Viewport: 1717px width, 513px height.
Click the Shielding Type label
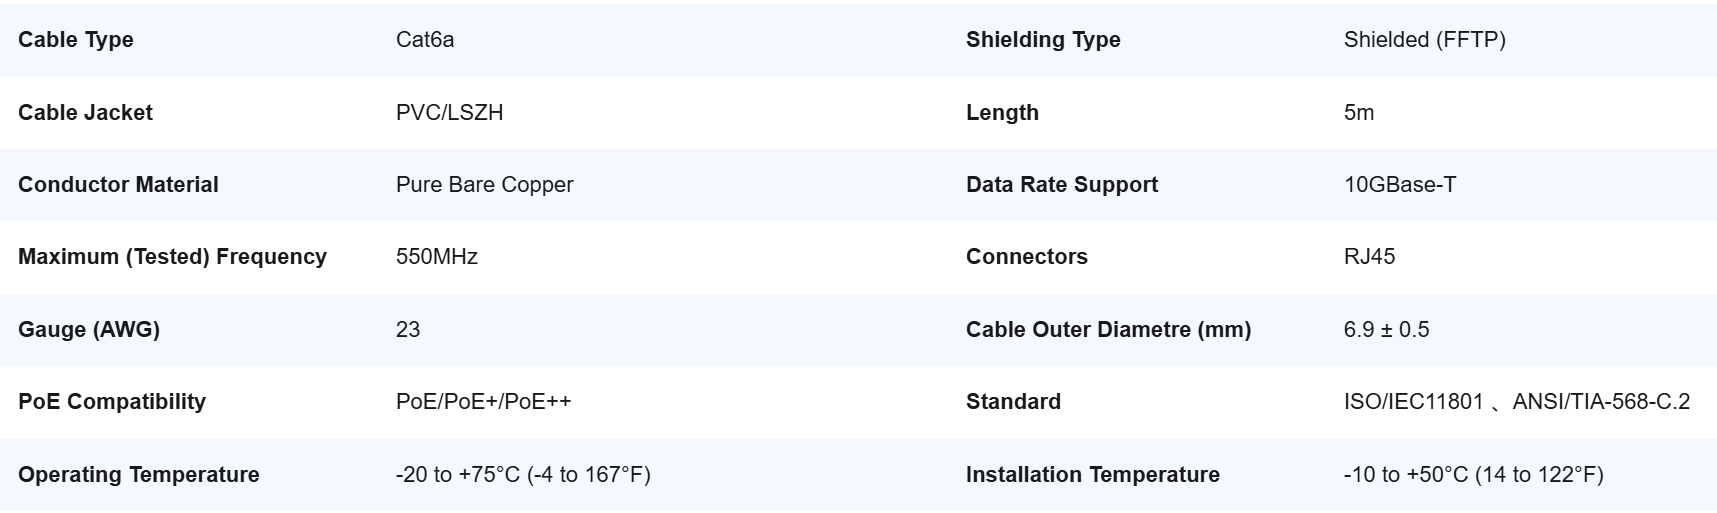tap(1043, 40)
